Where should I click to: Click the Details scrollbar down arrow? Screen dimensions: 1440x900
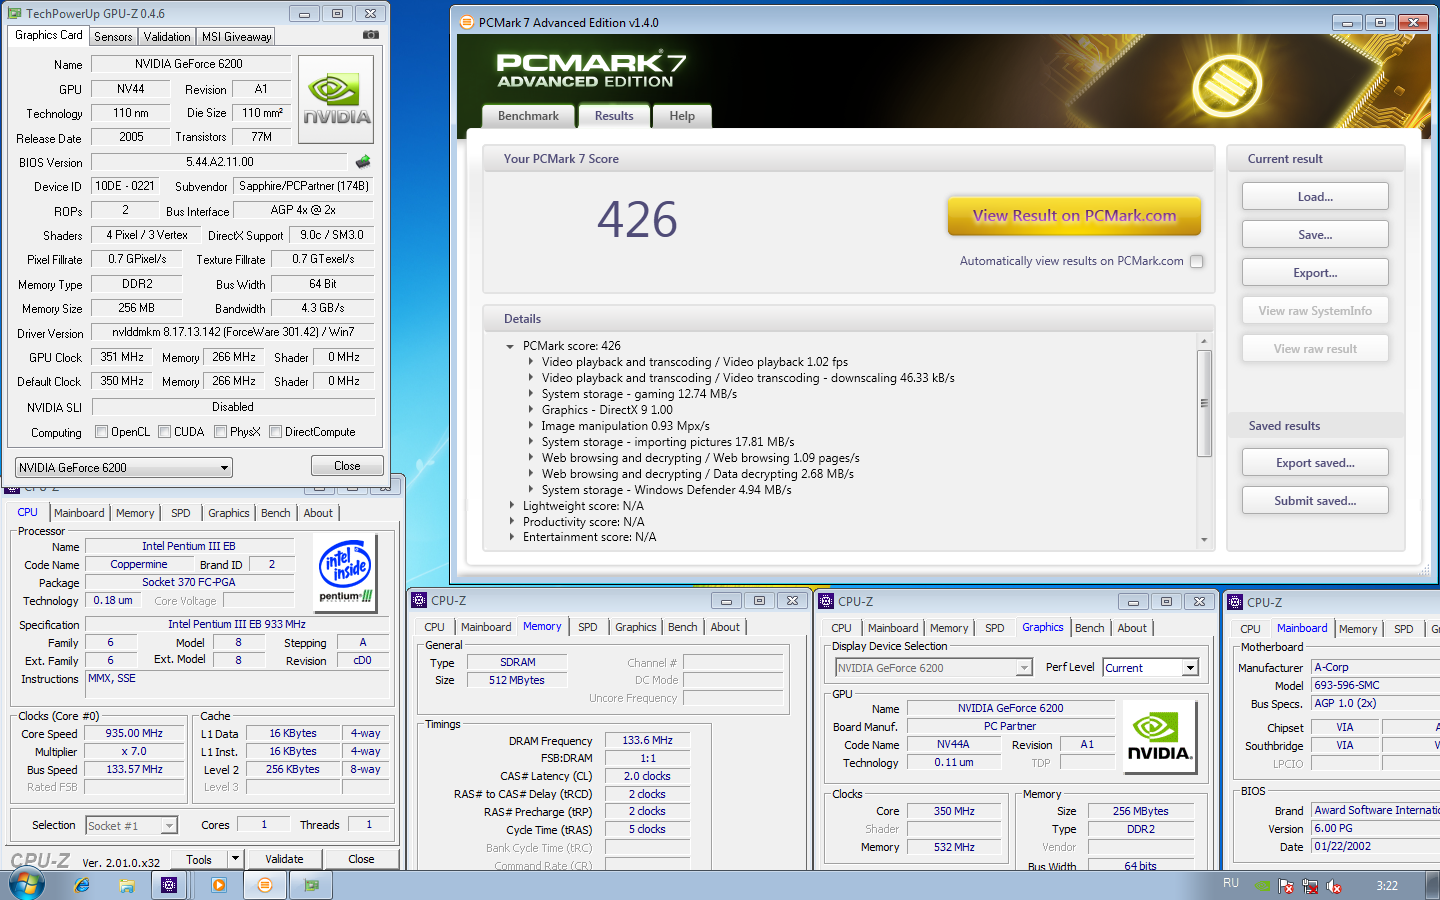[x=1204, y=540]
